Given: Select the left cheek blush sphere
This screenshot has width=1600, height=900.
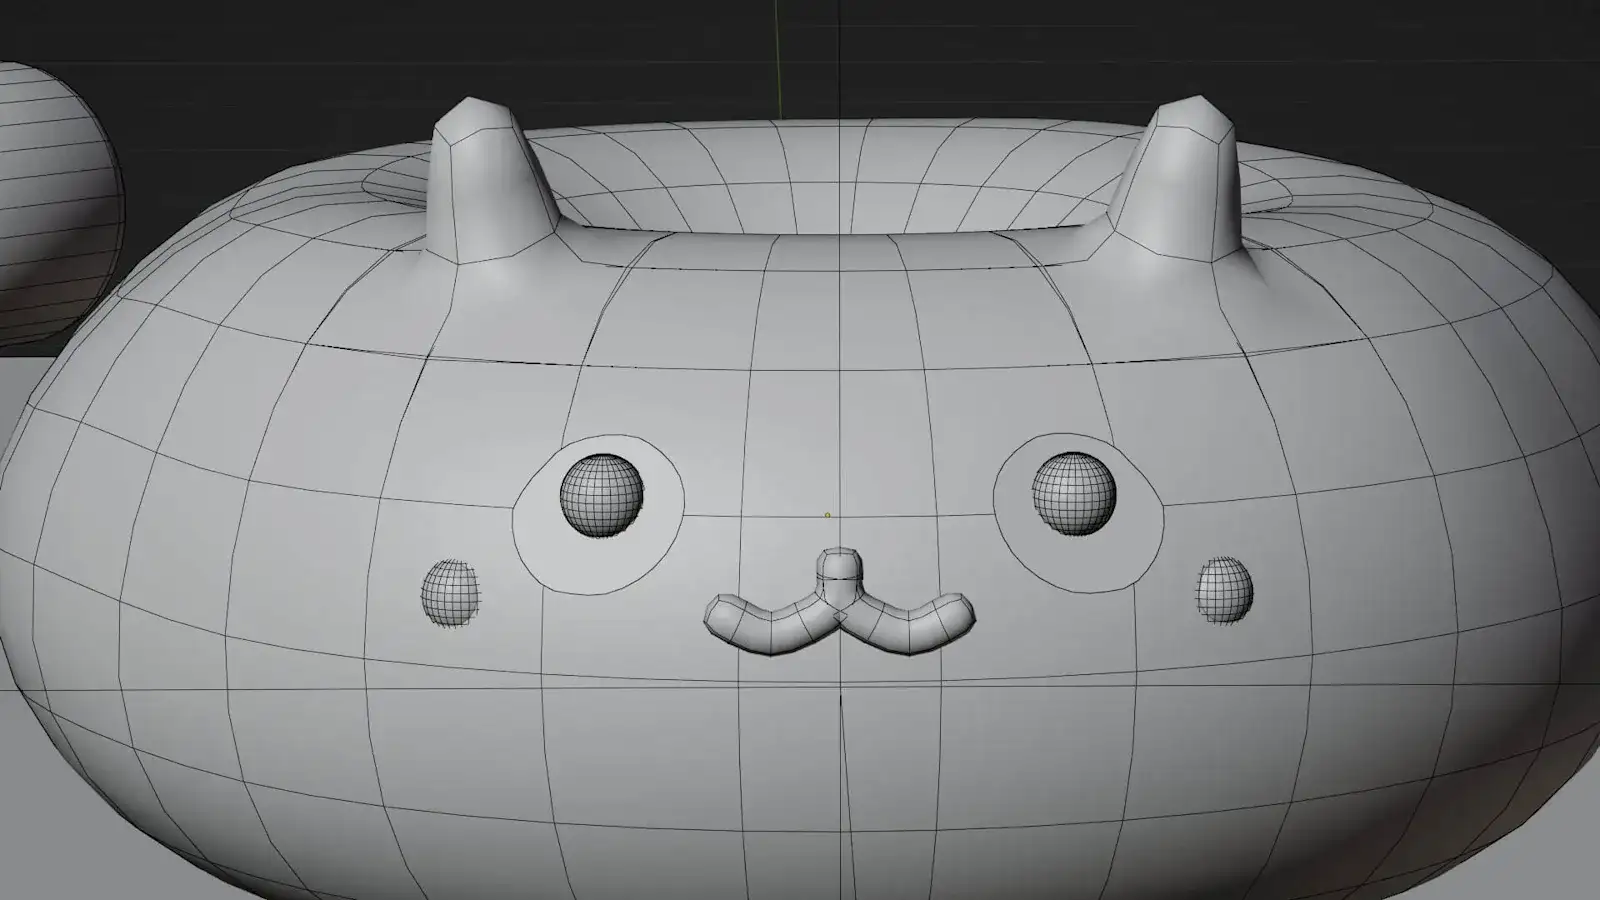Looking at the screenshot, I should tap(449, 592).
